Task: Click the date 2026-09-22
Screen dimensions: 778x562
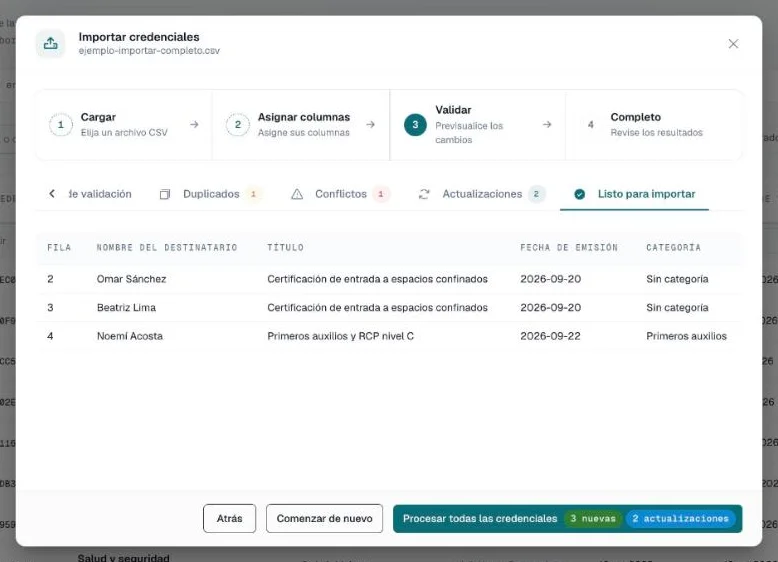Action: coord(550,336)
